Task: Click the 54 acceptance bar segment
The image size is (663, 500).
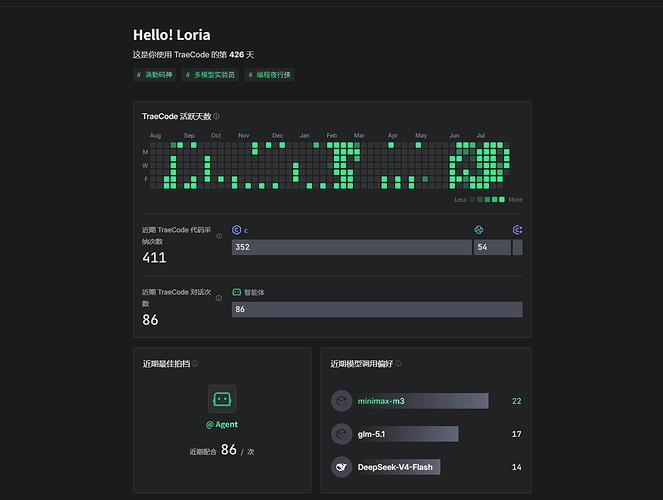Action: coord(492,247)
